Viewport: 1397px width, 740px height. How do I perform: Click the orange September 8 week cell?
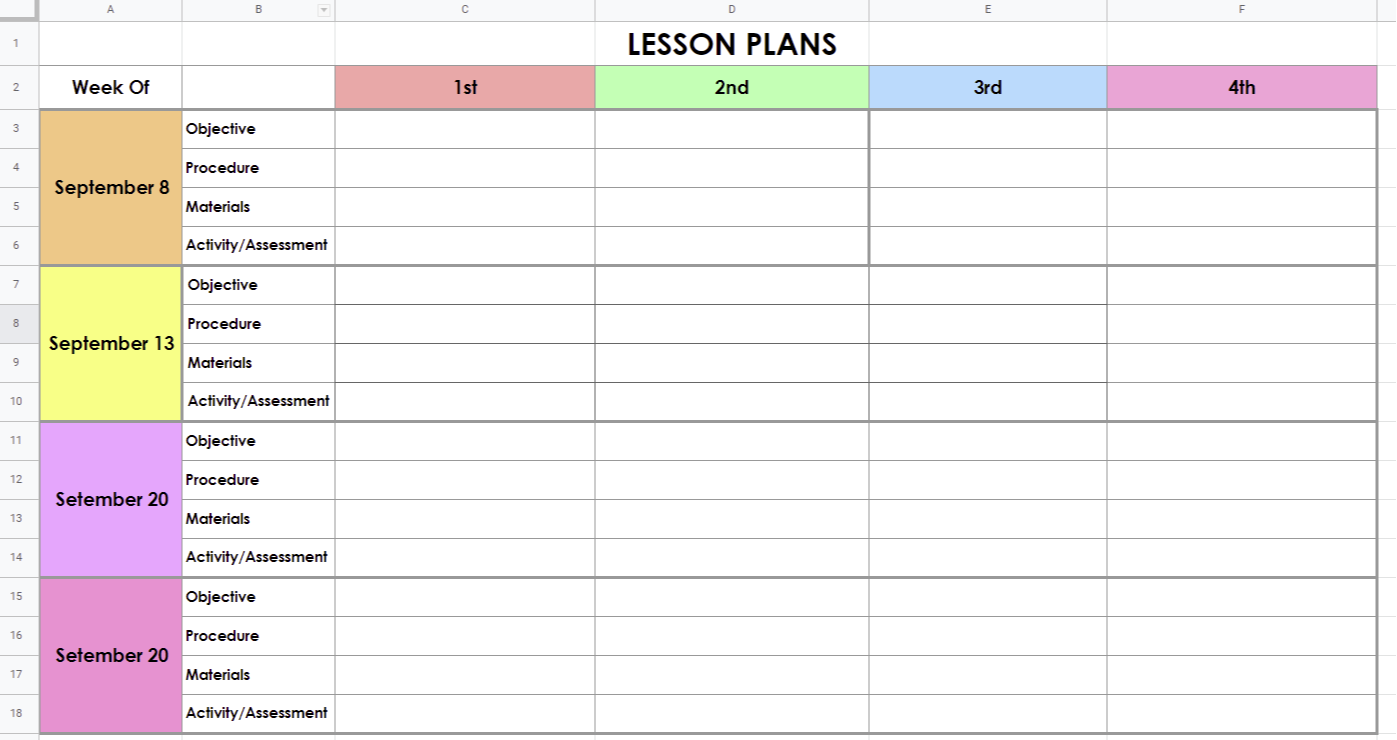click(110, 187)
